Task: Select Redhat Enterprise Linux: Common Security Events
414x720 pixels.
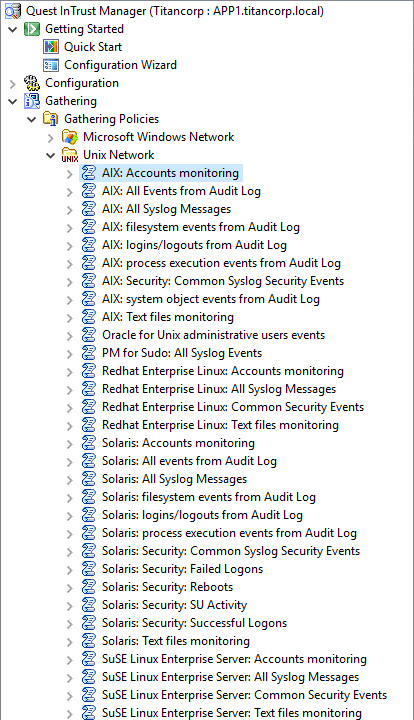Action: click(x=233, y=407)
